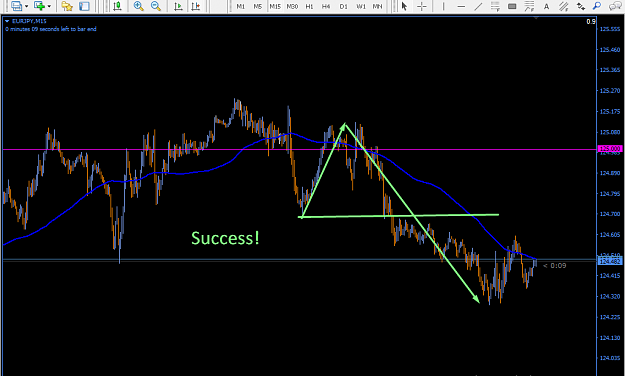Select the Fibonacci curve lines tool
Viewport: 625px width, 376px height.
pos(529,6)
